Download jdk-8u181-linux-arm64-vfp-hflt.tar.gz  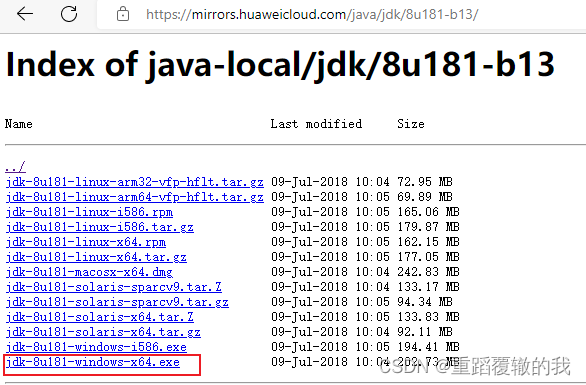pyautogui.click(x=135, y=197)
